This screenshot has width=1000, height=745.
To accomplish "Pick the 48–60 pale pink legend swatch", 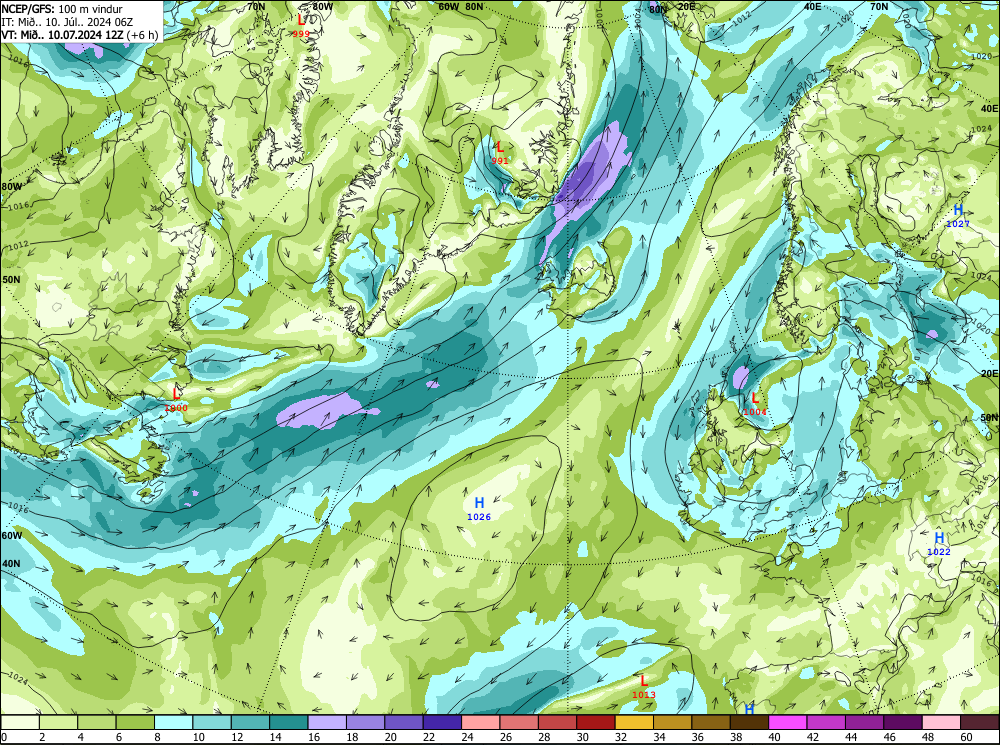I will coord(941,722).
